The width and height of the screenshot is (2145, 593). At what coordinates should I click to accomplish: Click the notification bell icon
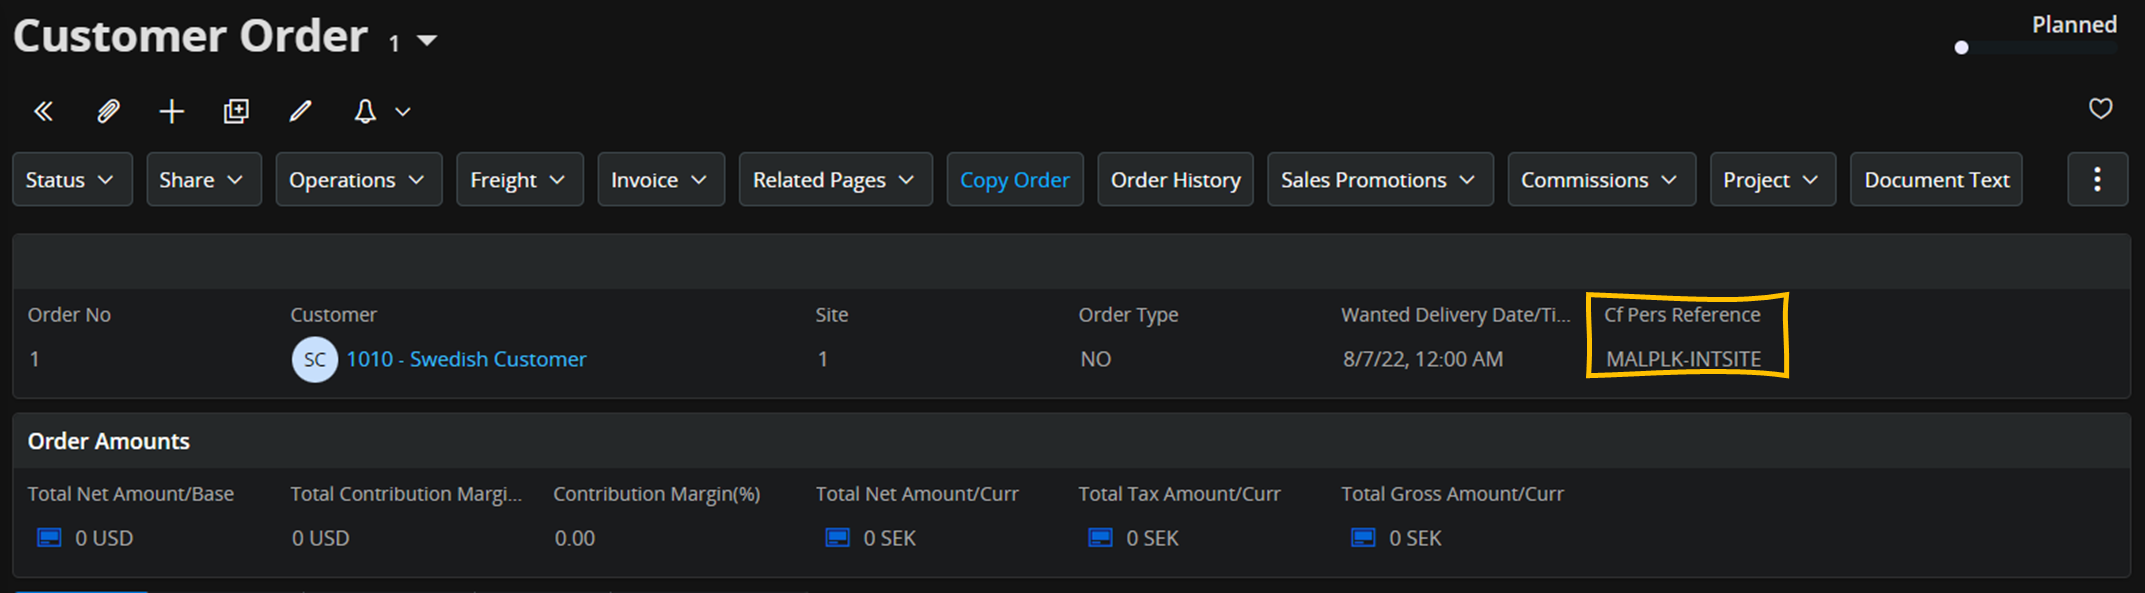[365, 111]
